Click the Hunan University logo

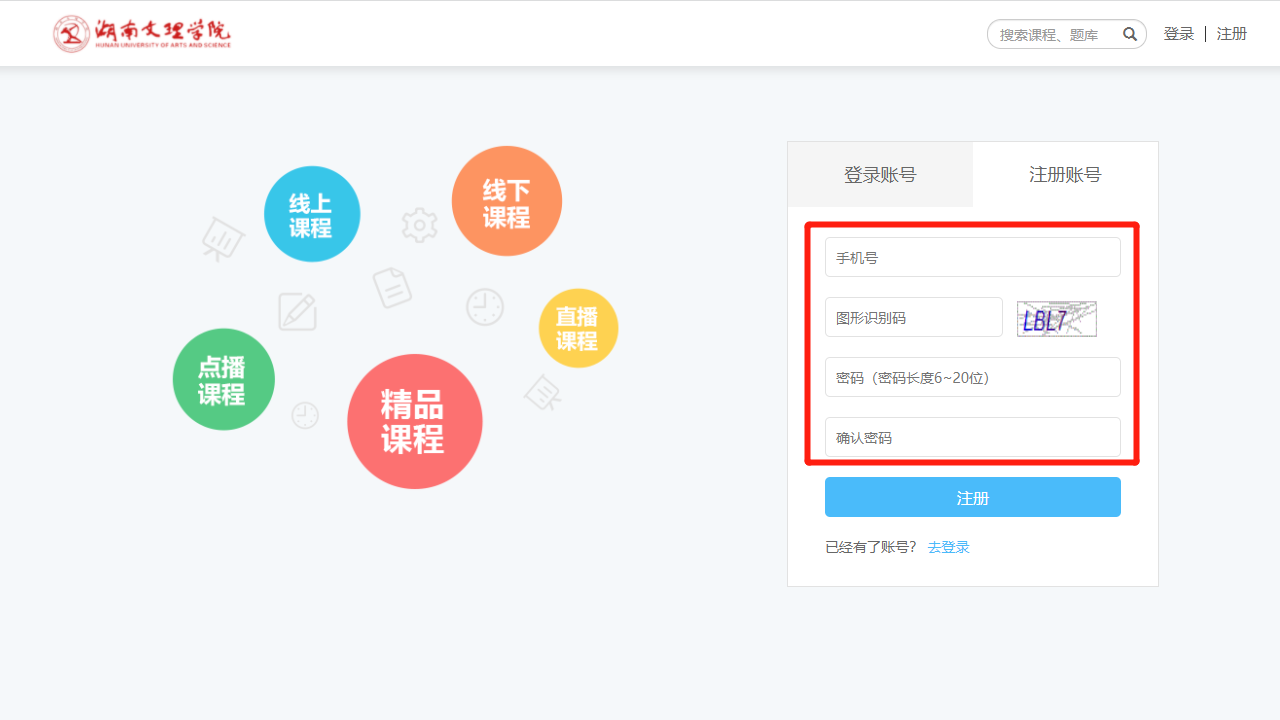point(142,34)
